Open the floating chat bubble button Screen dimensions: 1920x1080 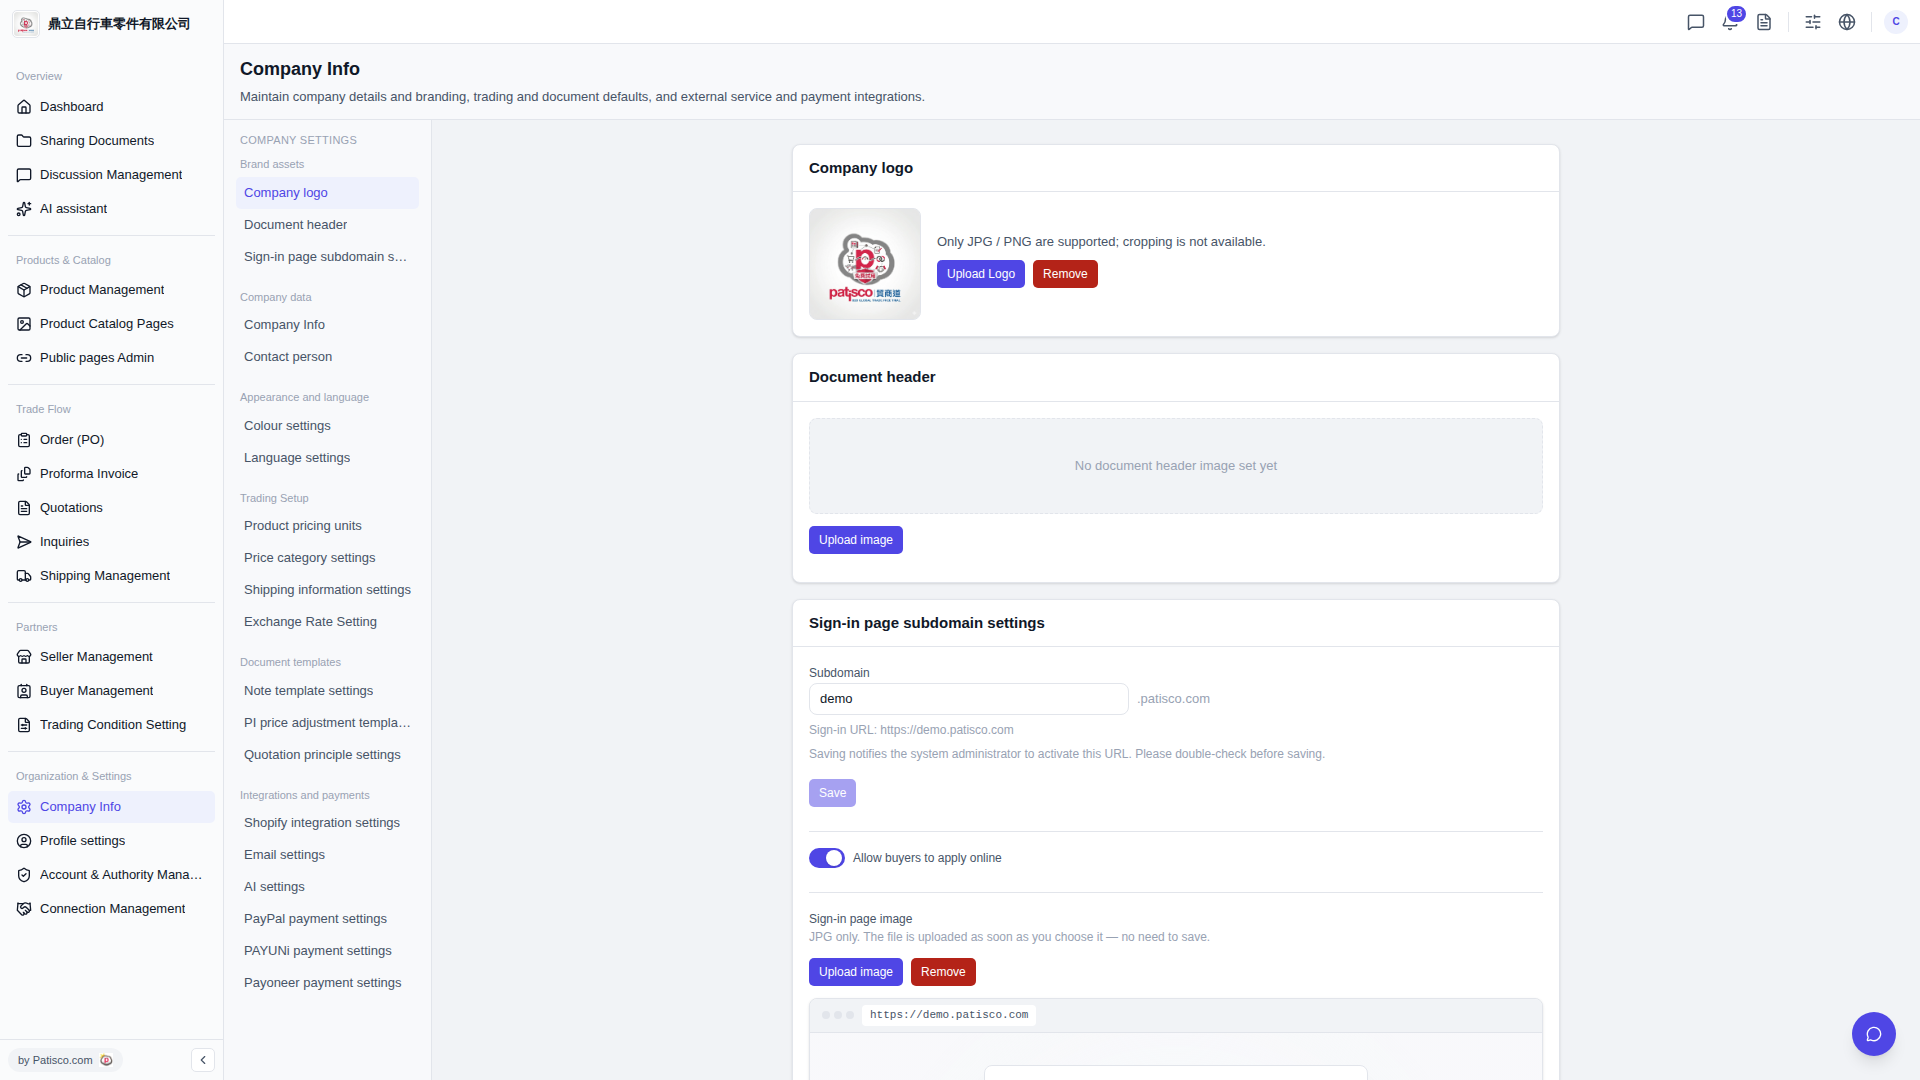click(1874, 1034)
